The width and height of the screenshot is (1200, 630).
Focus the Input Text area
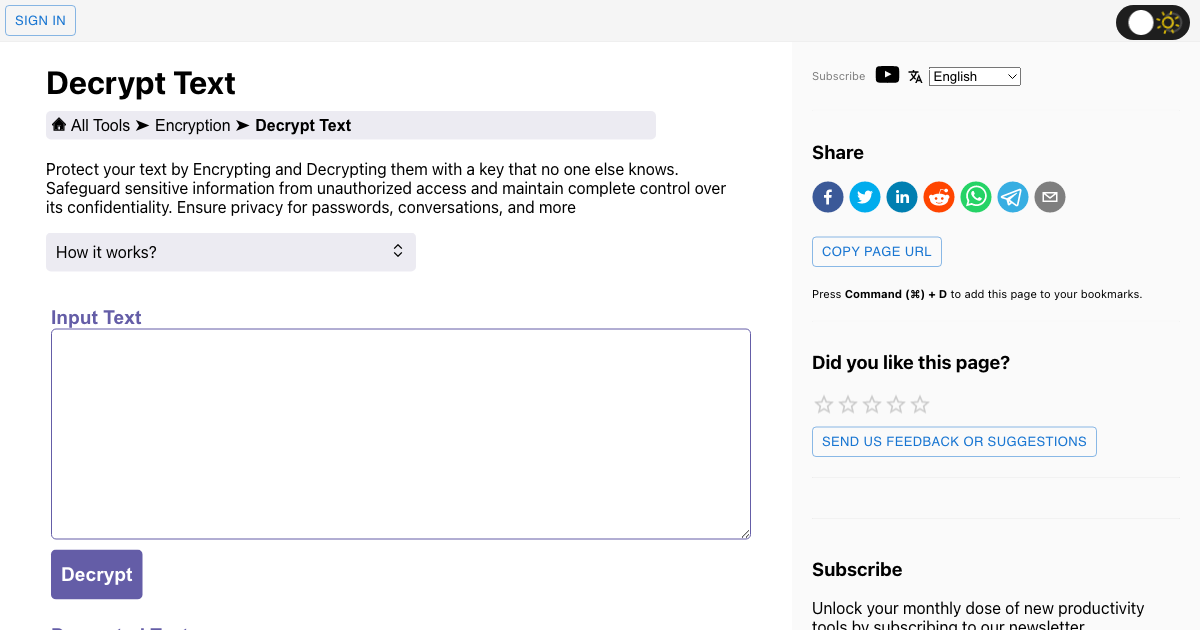click(401, 434)
